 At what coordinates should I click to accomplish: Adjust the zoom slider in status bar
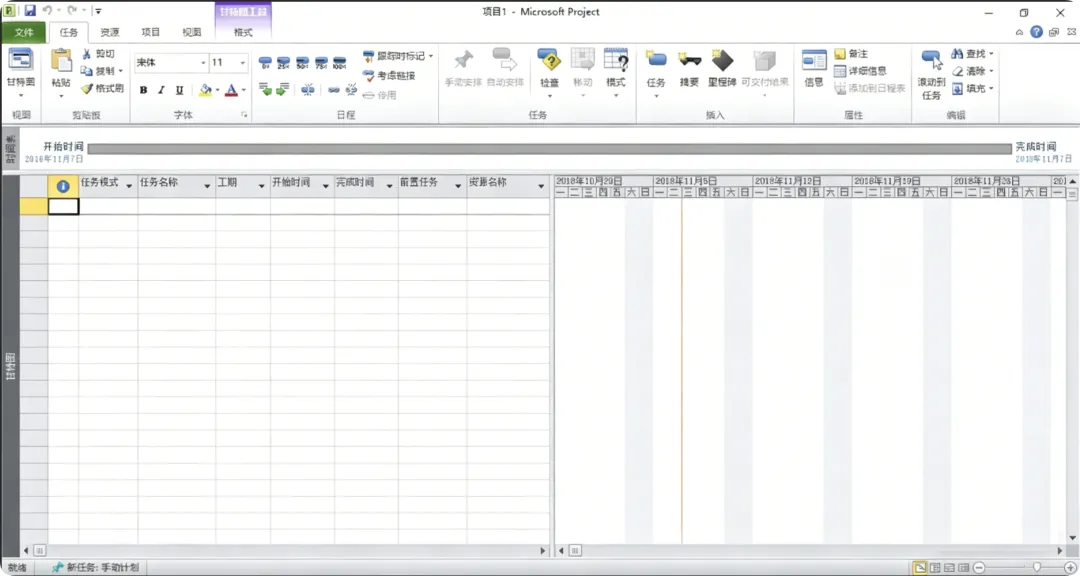(x=1037, y=567)
